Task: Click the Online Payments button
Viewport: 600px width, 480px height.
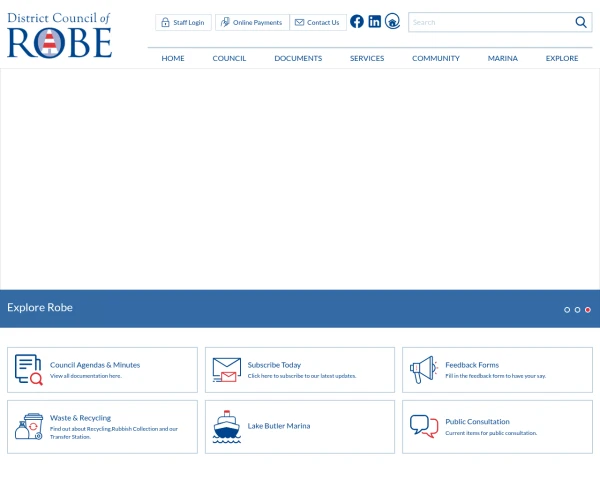Action: pyautogui.click(x=252, y=23)
